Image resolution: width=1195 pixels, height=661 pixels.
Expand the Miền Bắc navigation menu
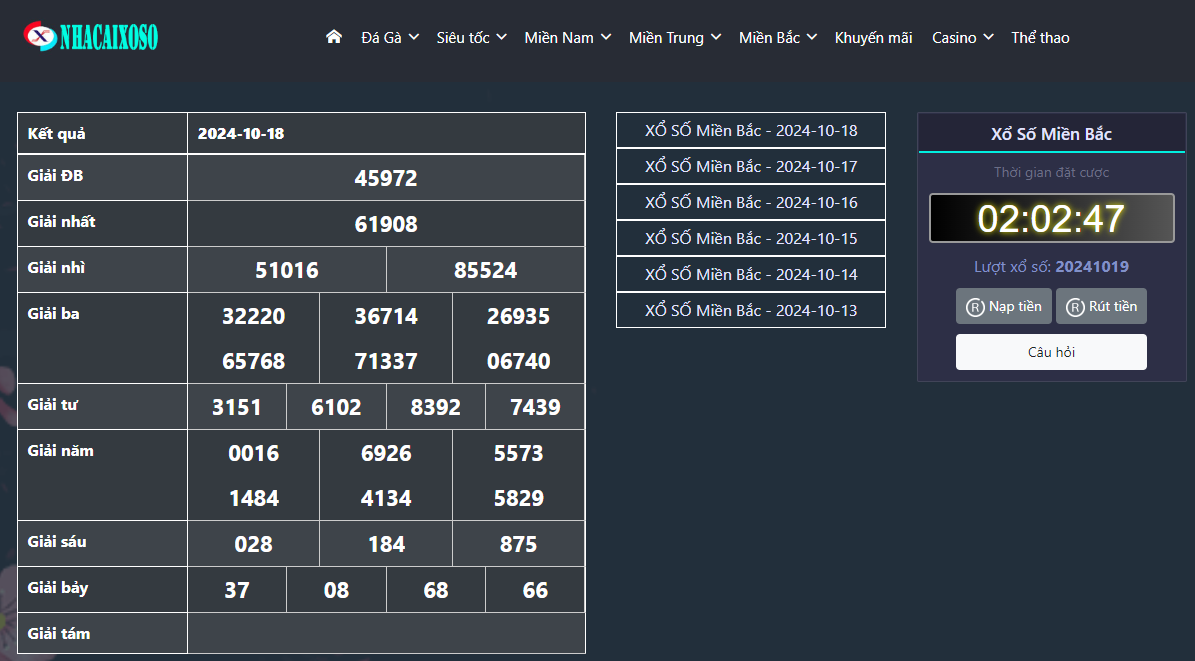(778, 38)
